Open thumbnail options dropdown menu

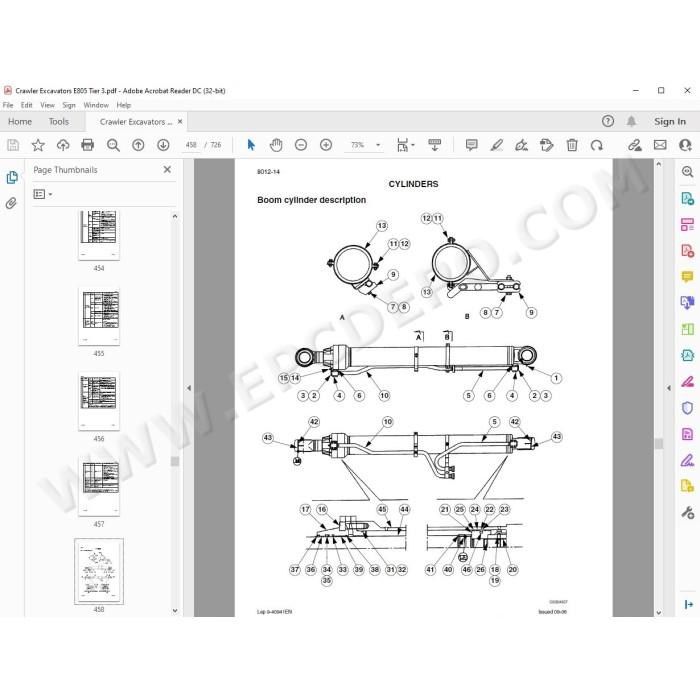43,194
